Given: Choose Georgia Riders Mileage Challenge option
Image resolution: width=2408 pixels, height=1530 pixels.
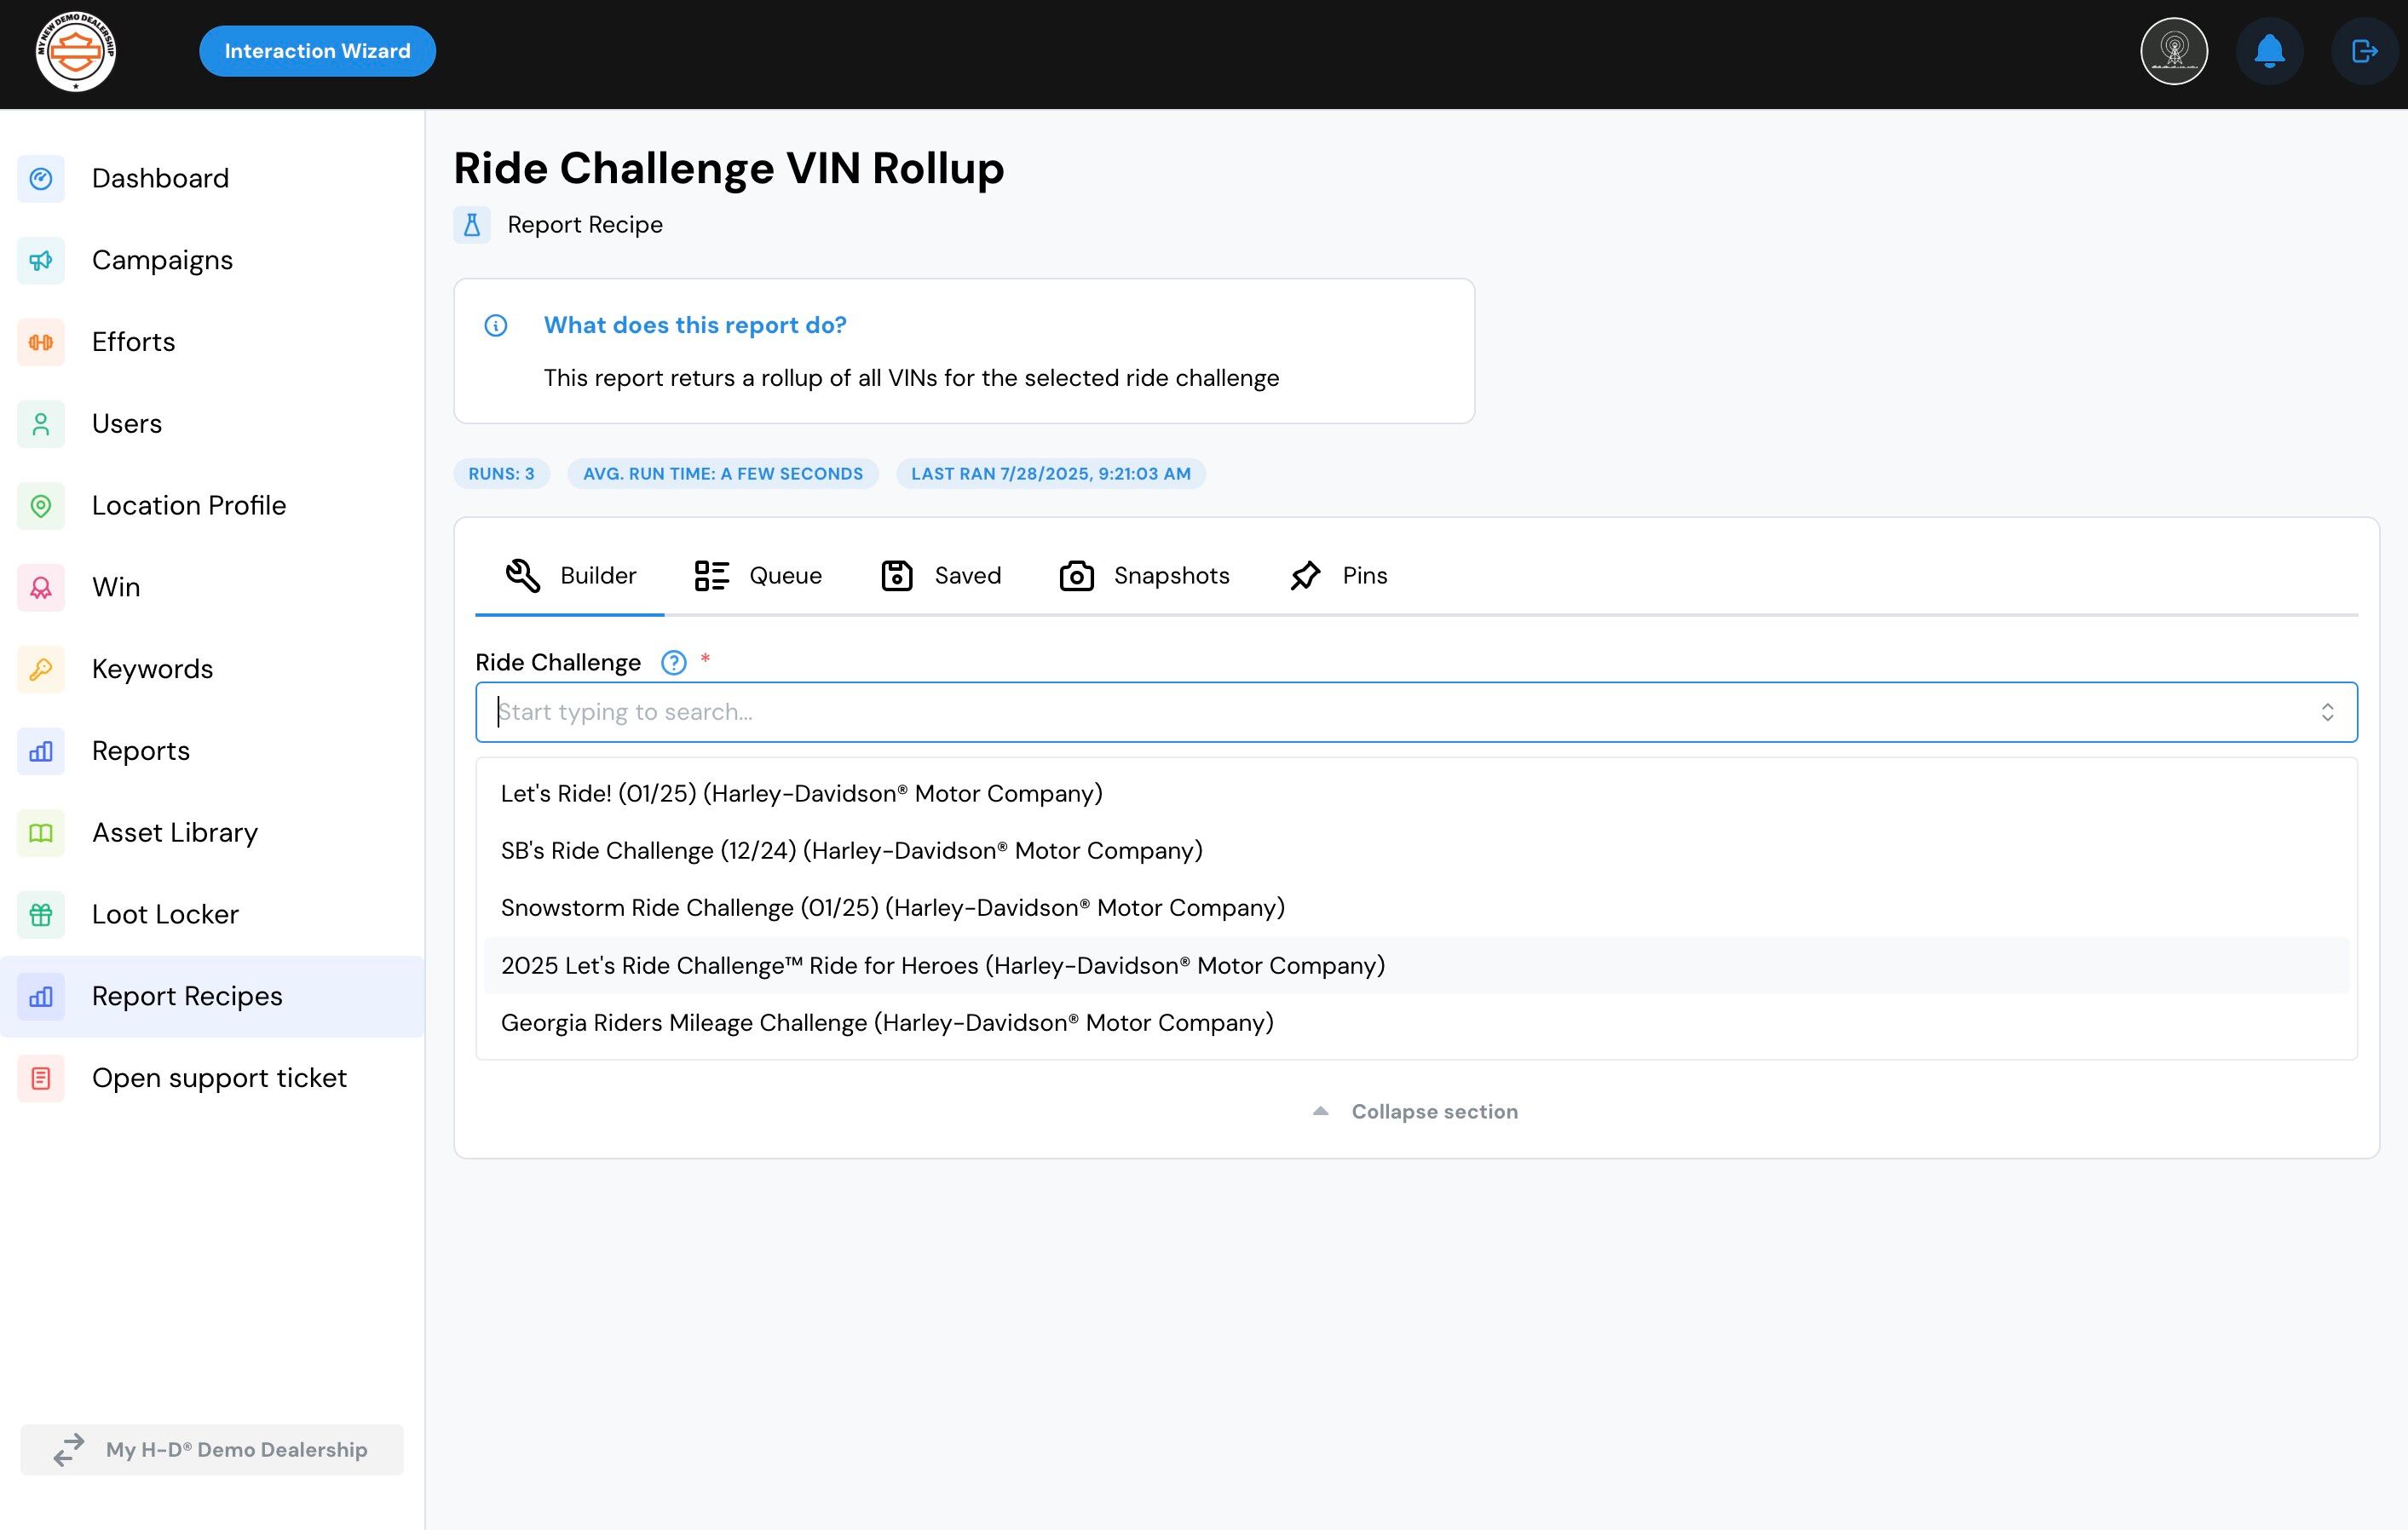Looking at the screenshot, I should (x=887, y=1023).
